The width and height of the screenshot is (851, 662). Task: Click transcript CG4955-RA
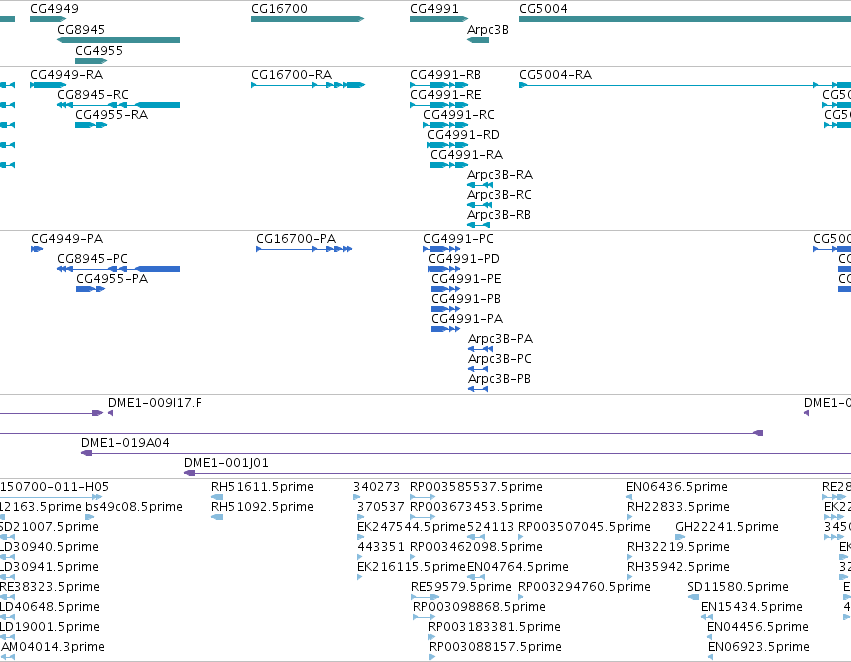tap(111, 114)
